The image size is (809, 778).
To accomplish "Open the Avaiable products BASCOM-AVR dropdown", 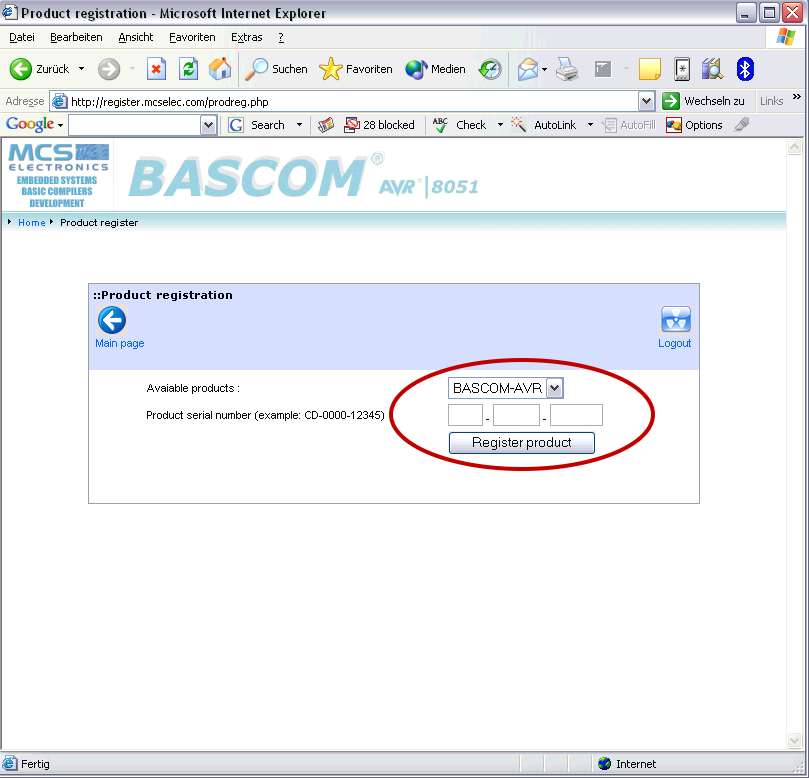I will click(506, 388).
